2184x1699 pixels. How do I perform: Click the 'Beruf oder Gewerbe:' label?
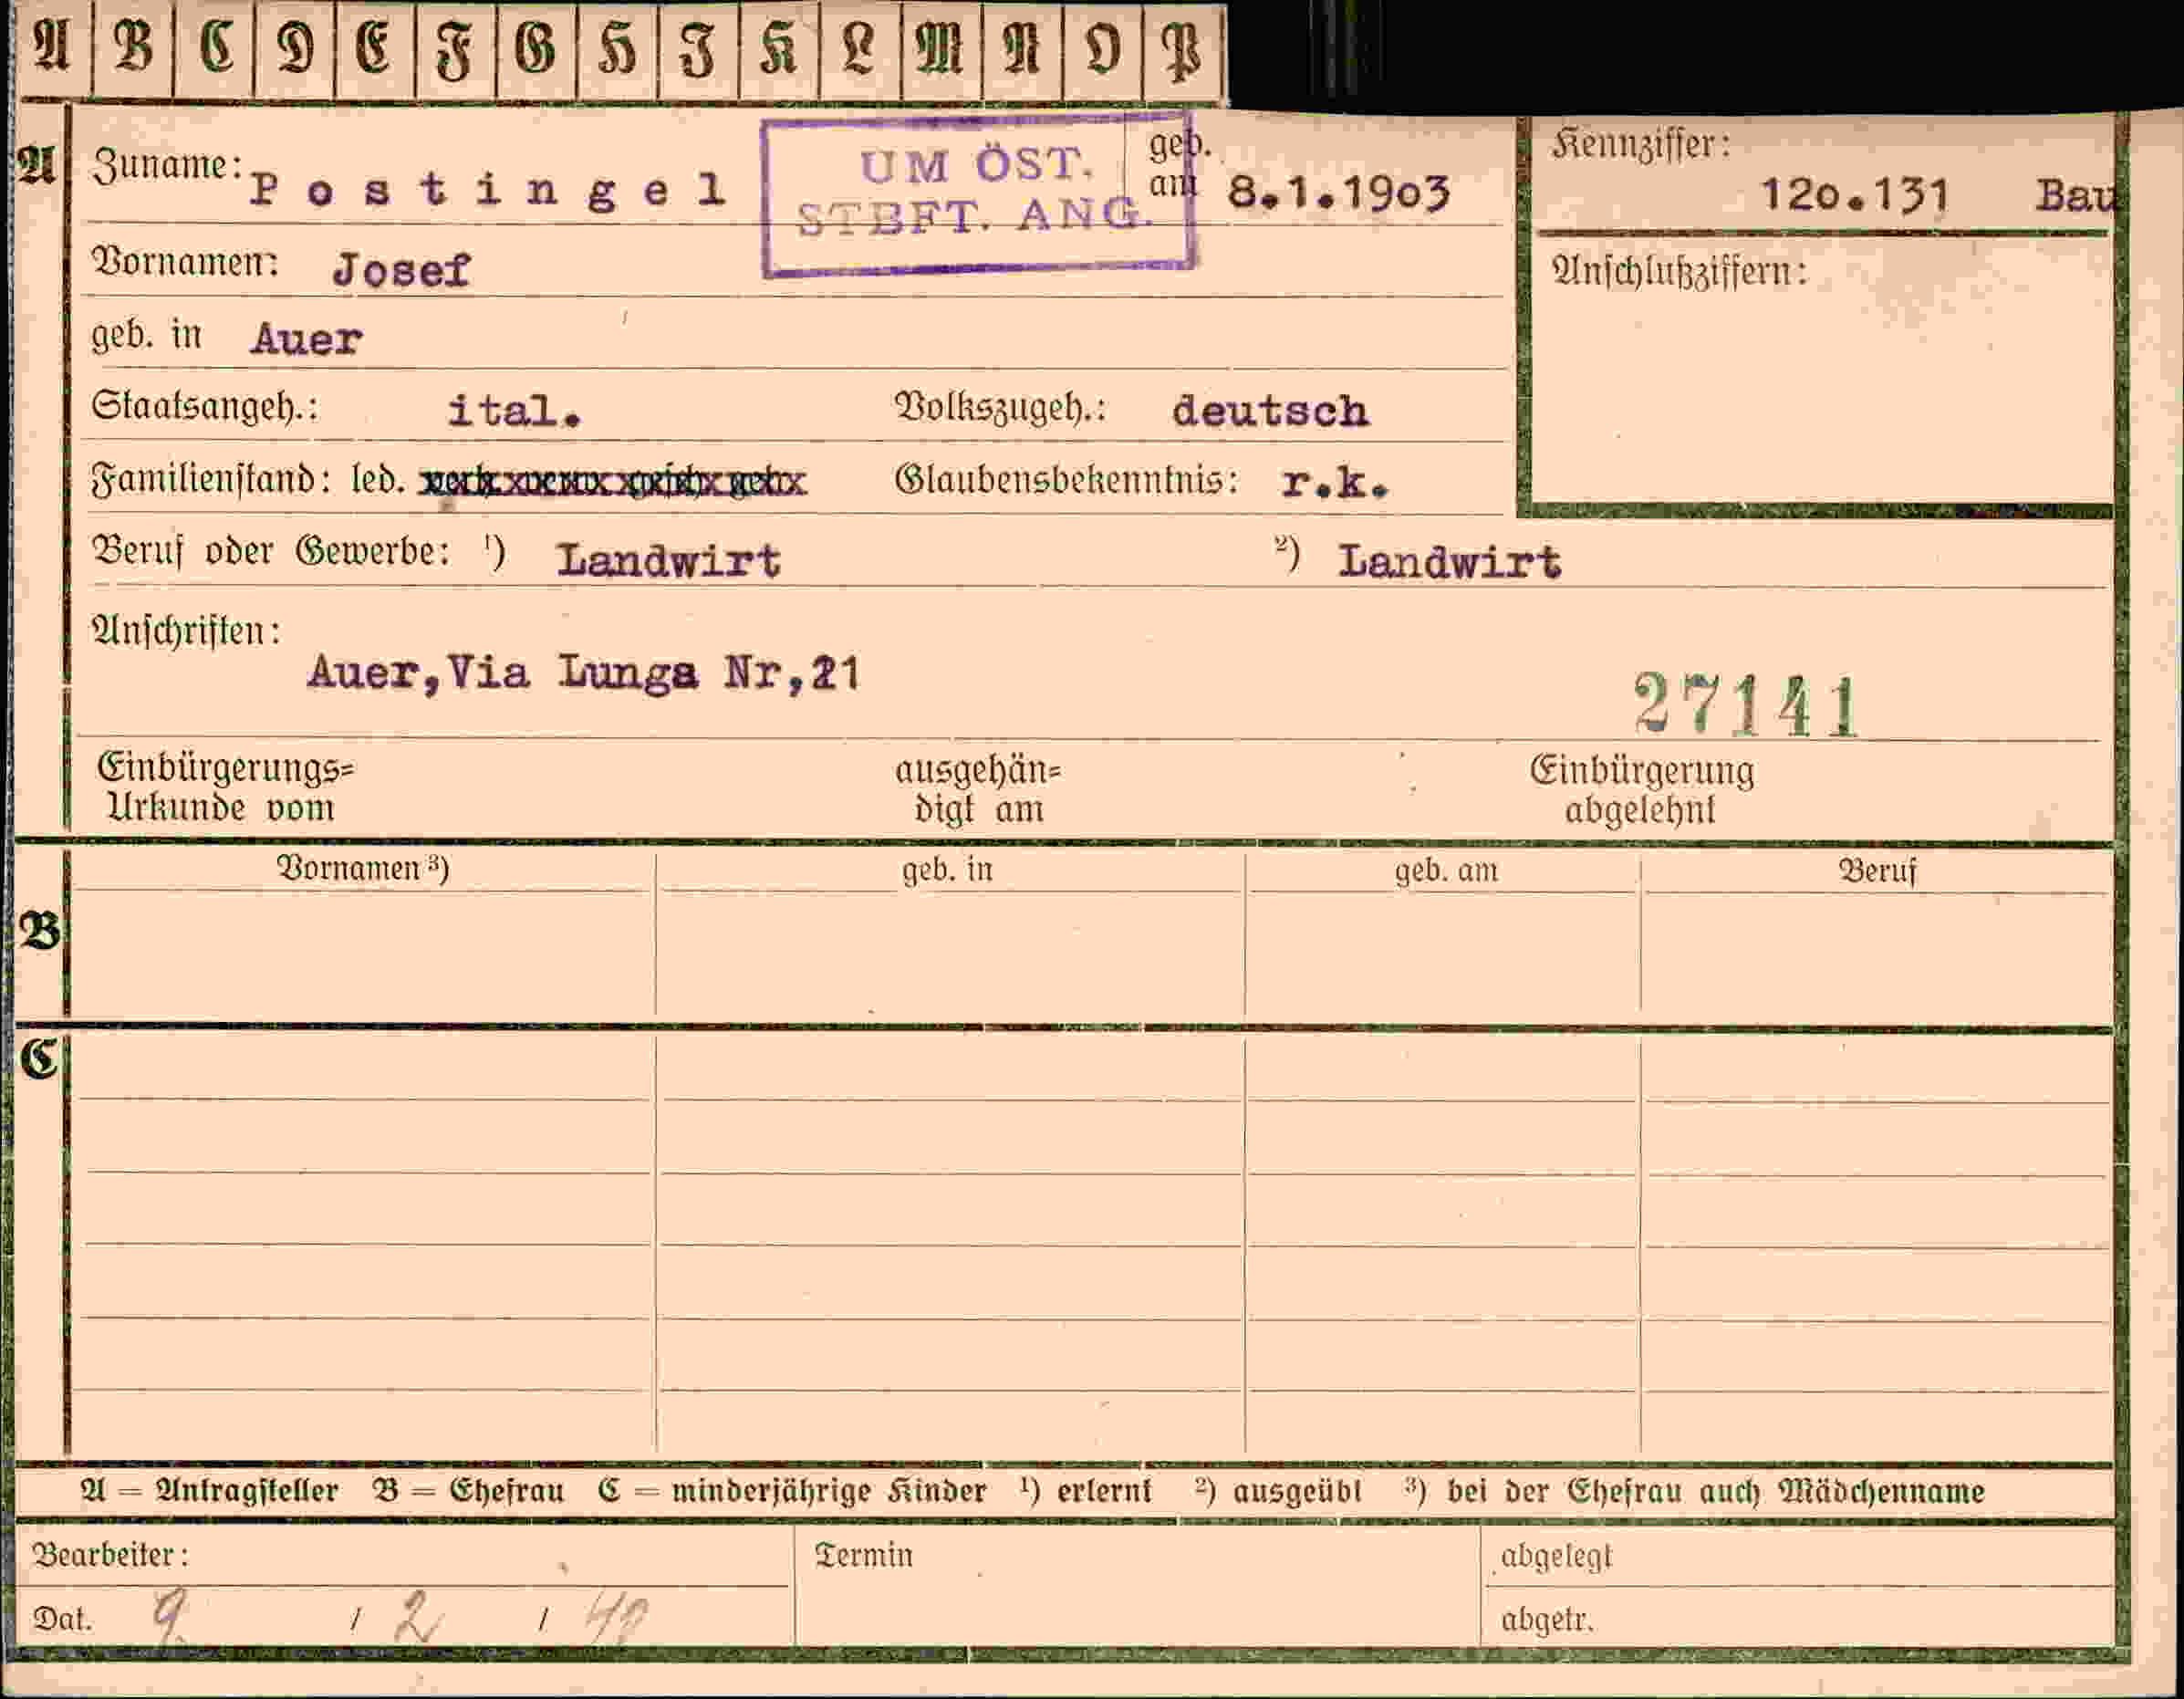tap(271, 551)
